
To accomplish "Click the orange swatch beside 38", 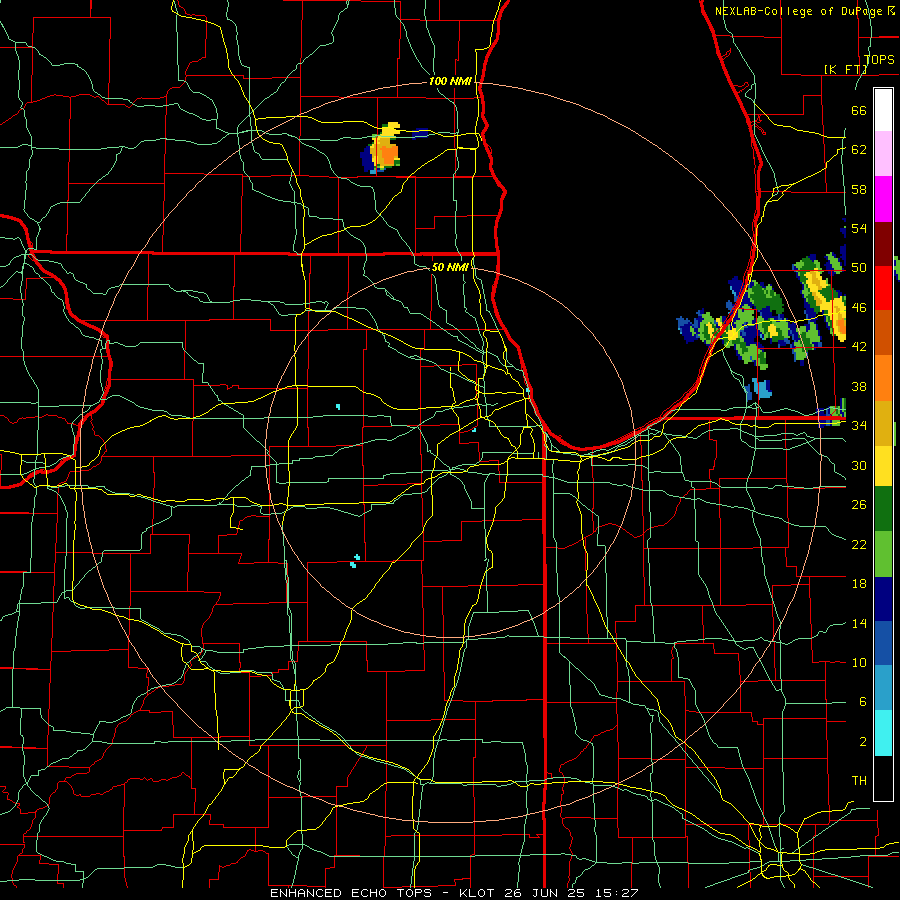I will pyautogui.click(x=883, y=377).
